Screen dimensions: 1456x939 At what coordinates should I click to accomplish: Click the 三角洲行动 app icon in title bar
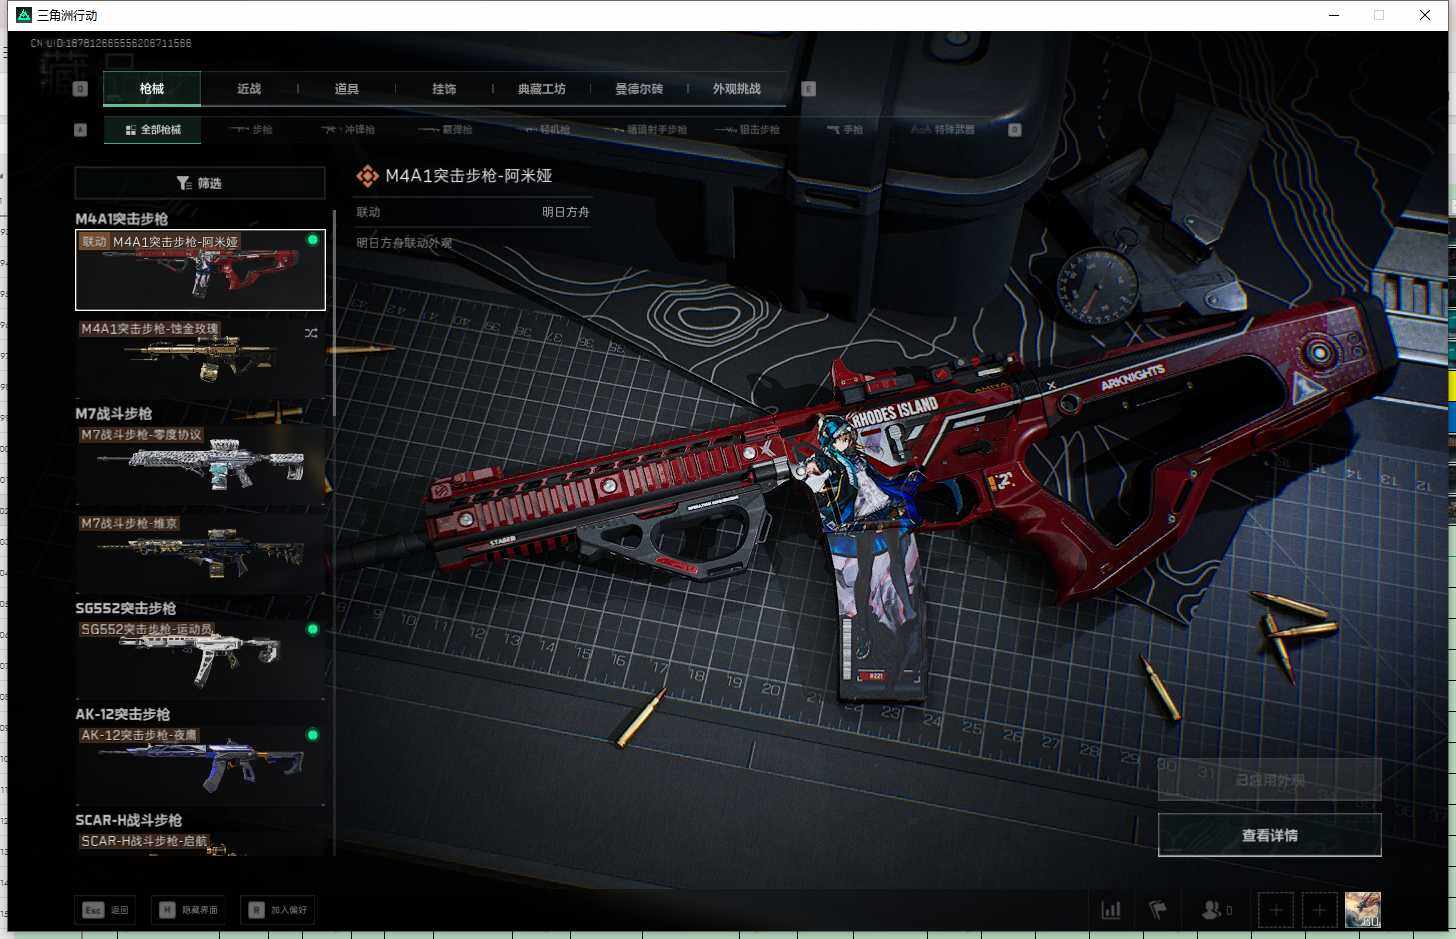pyautogui.click(x=24, y=15)
